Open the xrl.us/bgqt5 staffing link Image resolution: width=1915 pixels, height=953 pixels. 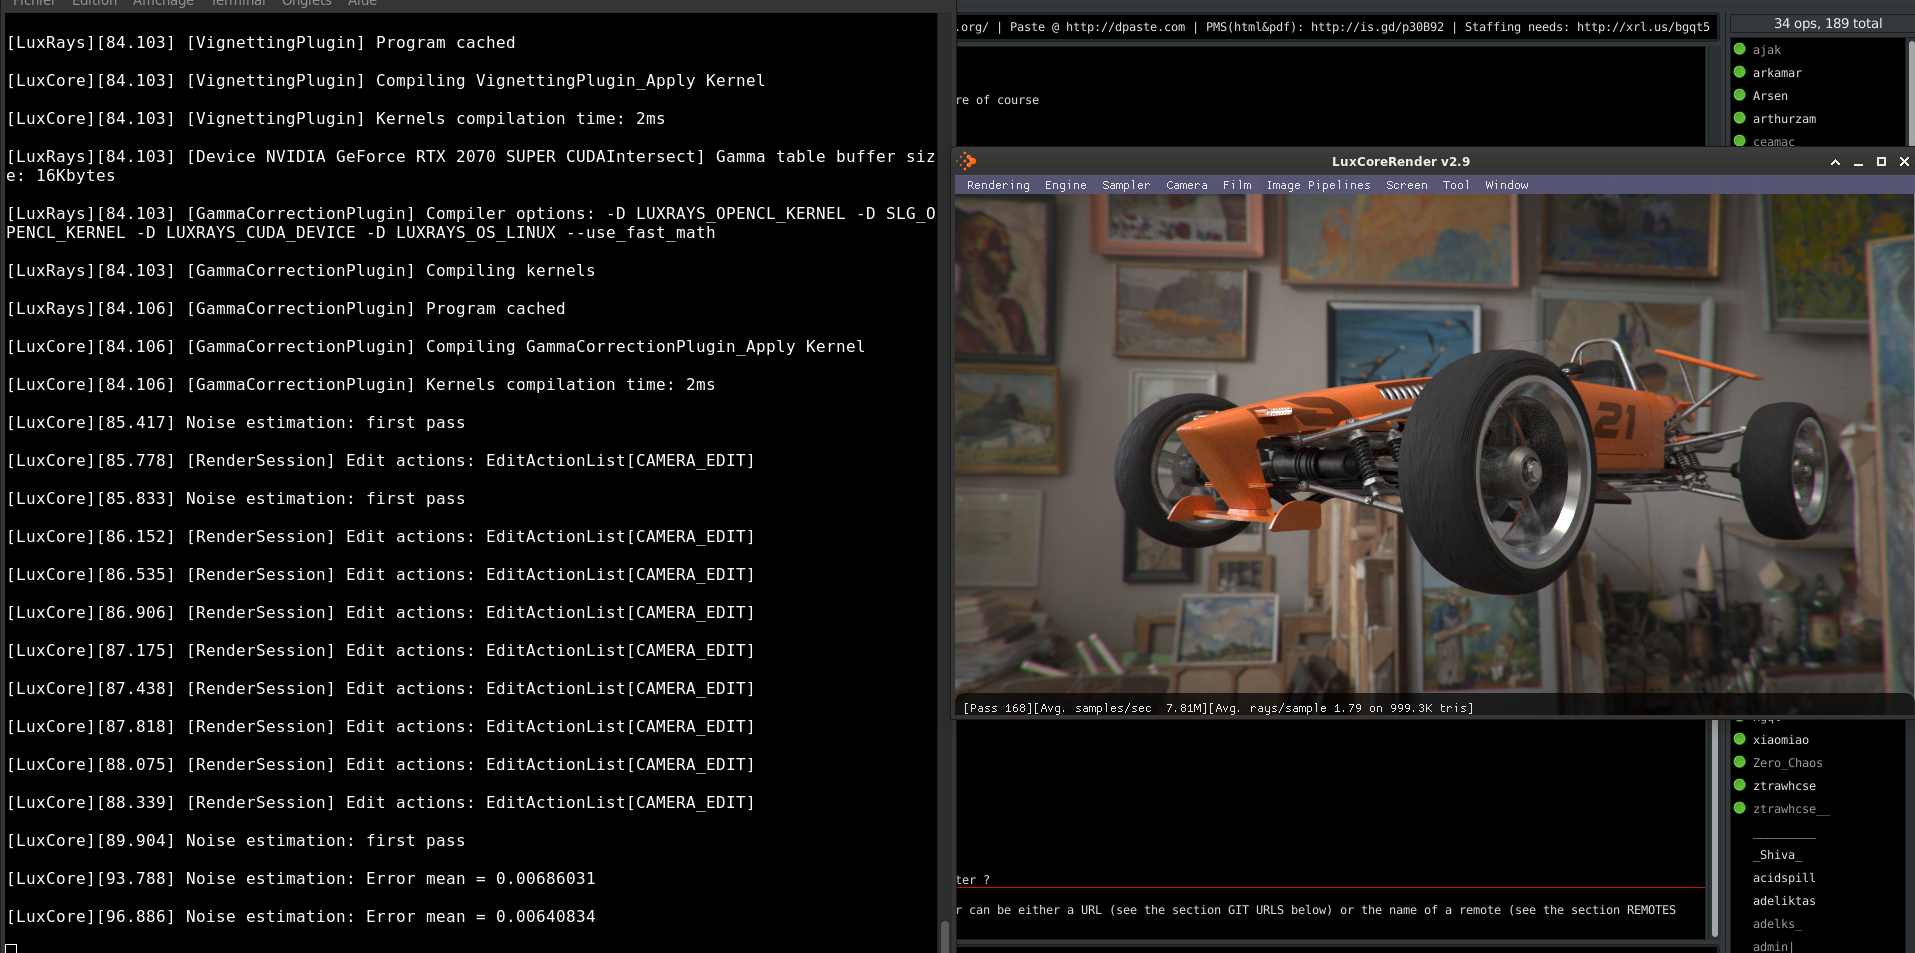[1643, 27]
